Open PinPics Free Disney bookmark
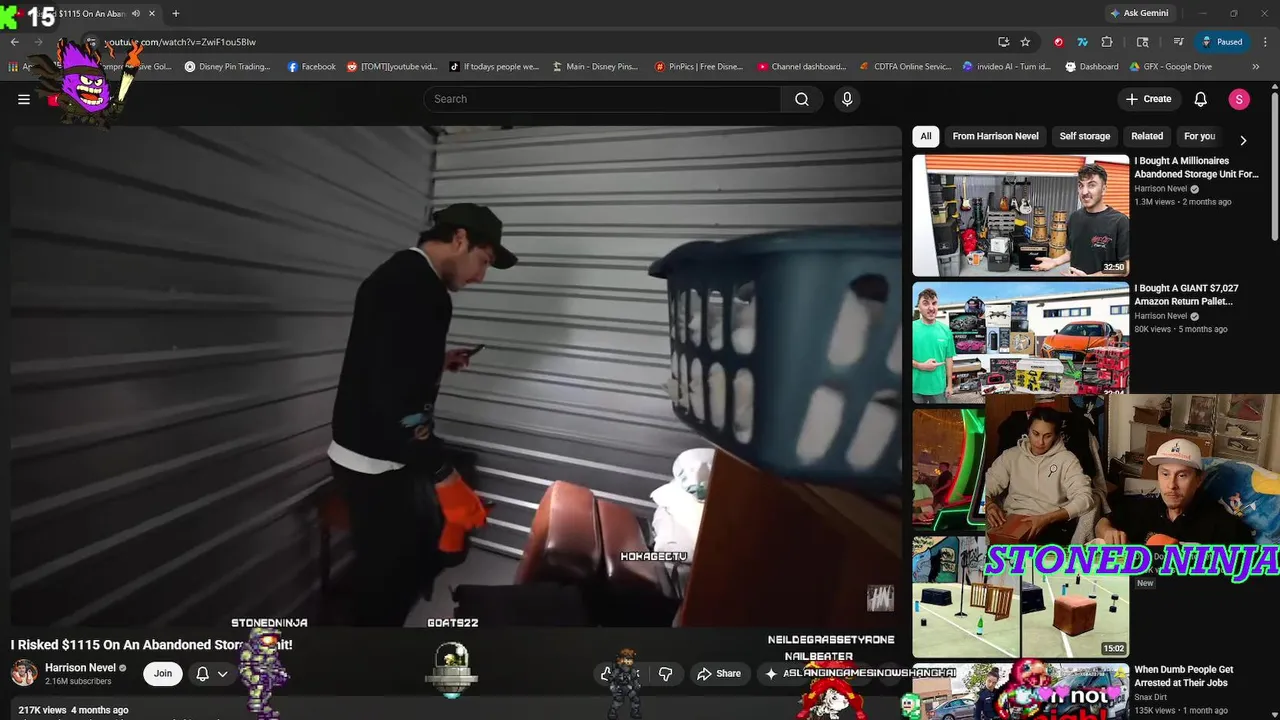 (x=699, y=67)
